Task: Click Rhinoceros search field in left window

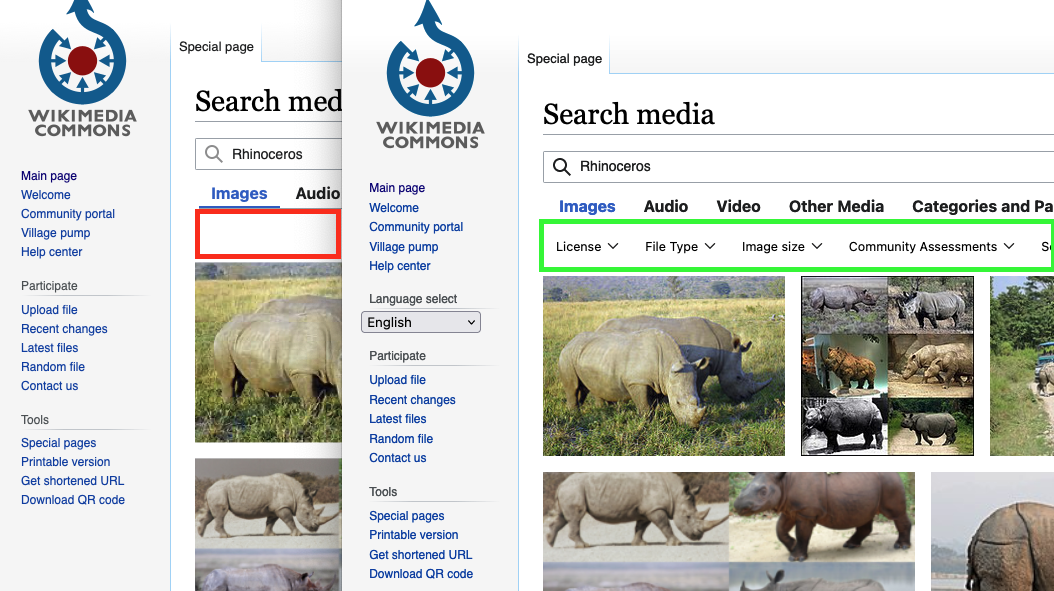Action: [x=268, y=154]
